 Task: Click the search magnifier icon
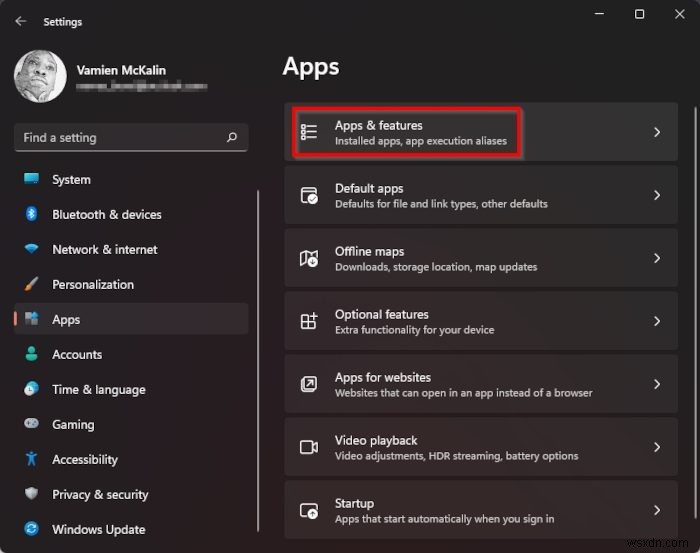coord(232,137)
